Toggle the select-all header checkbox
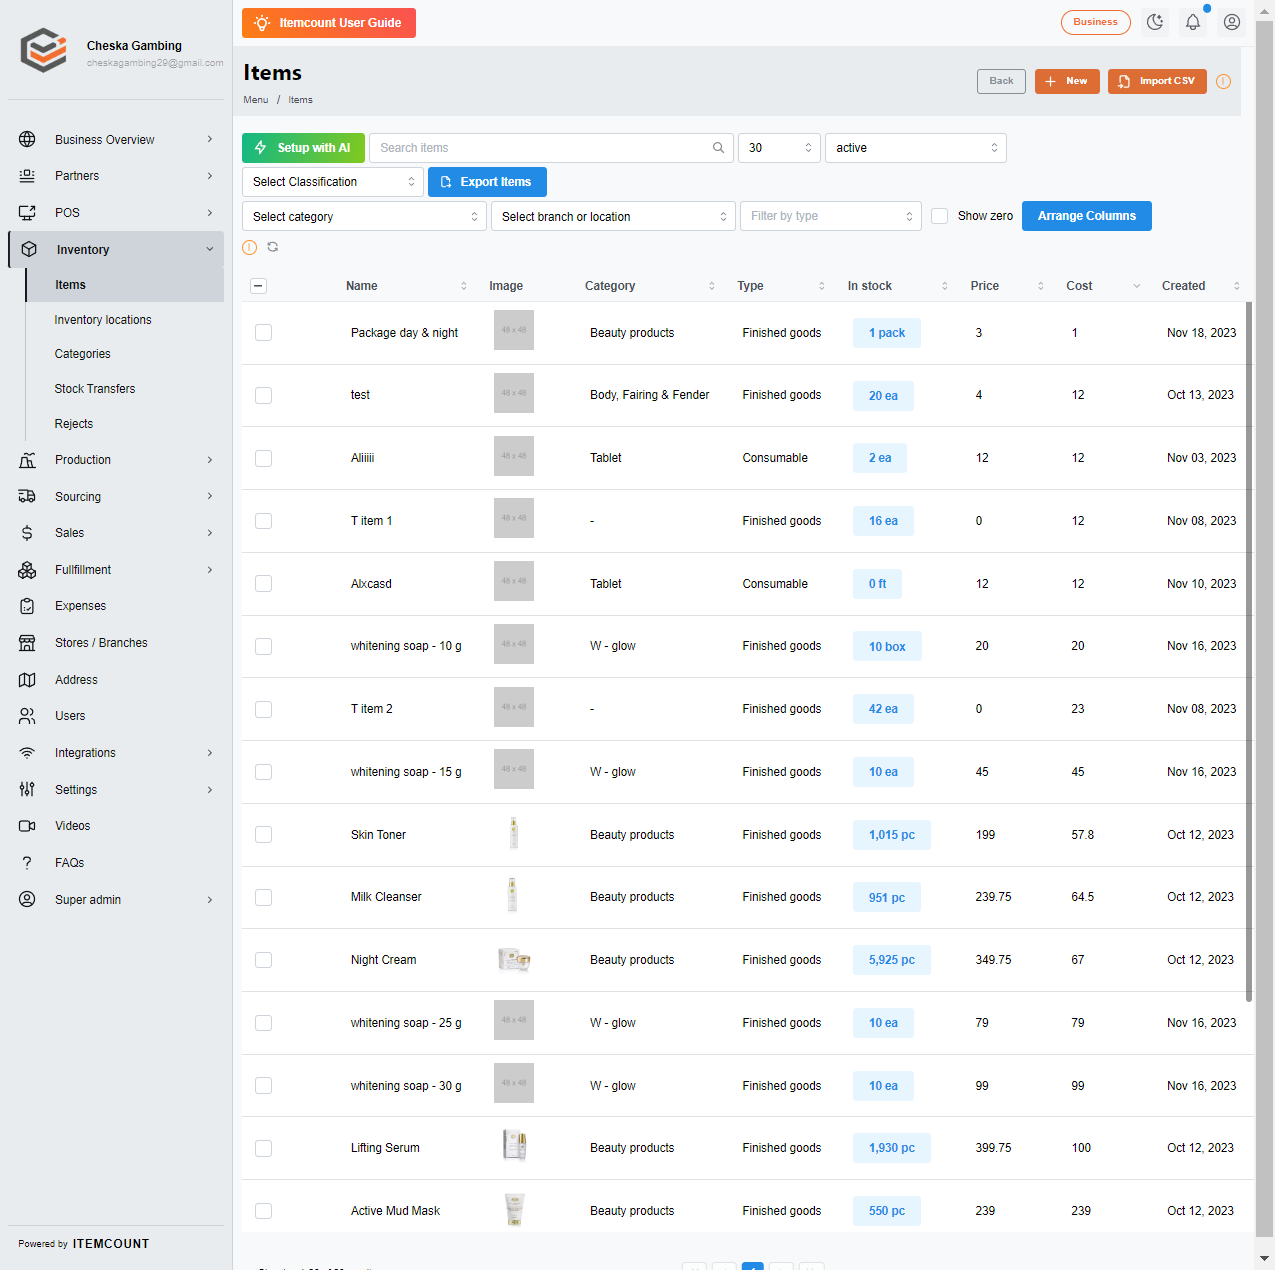Viewport: 1275px width, 1270px height. tap(258, 286)
